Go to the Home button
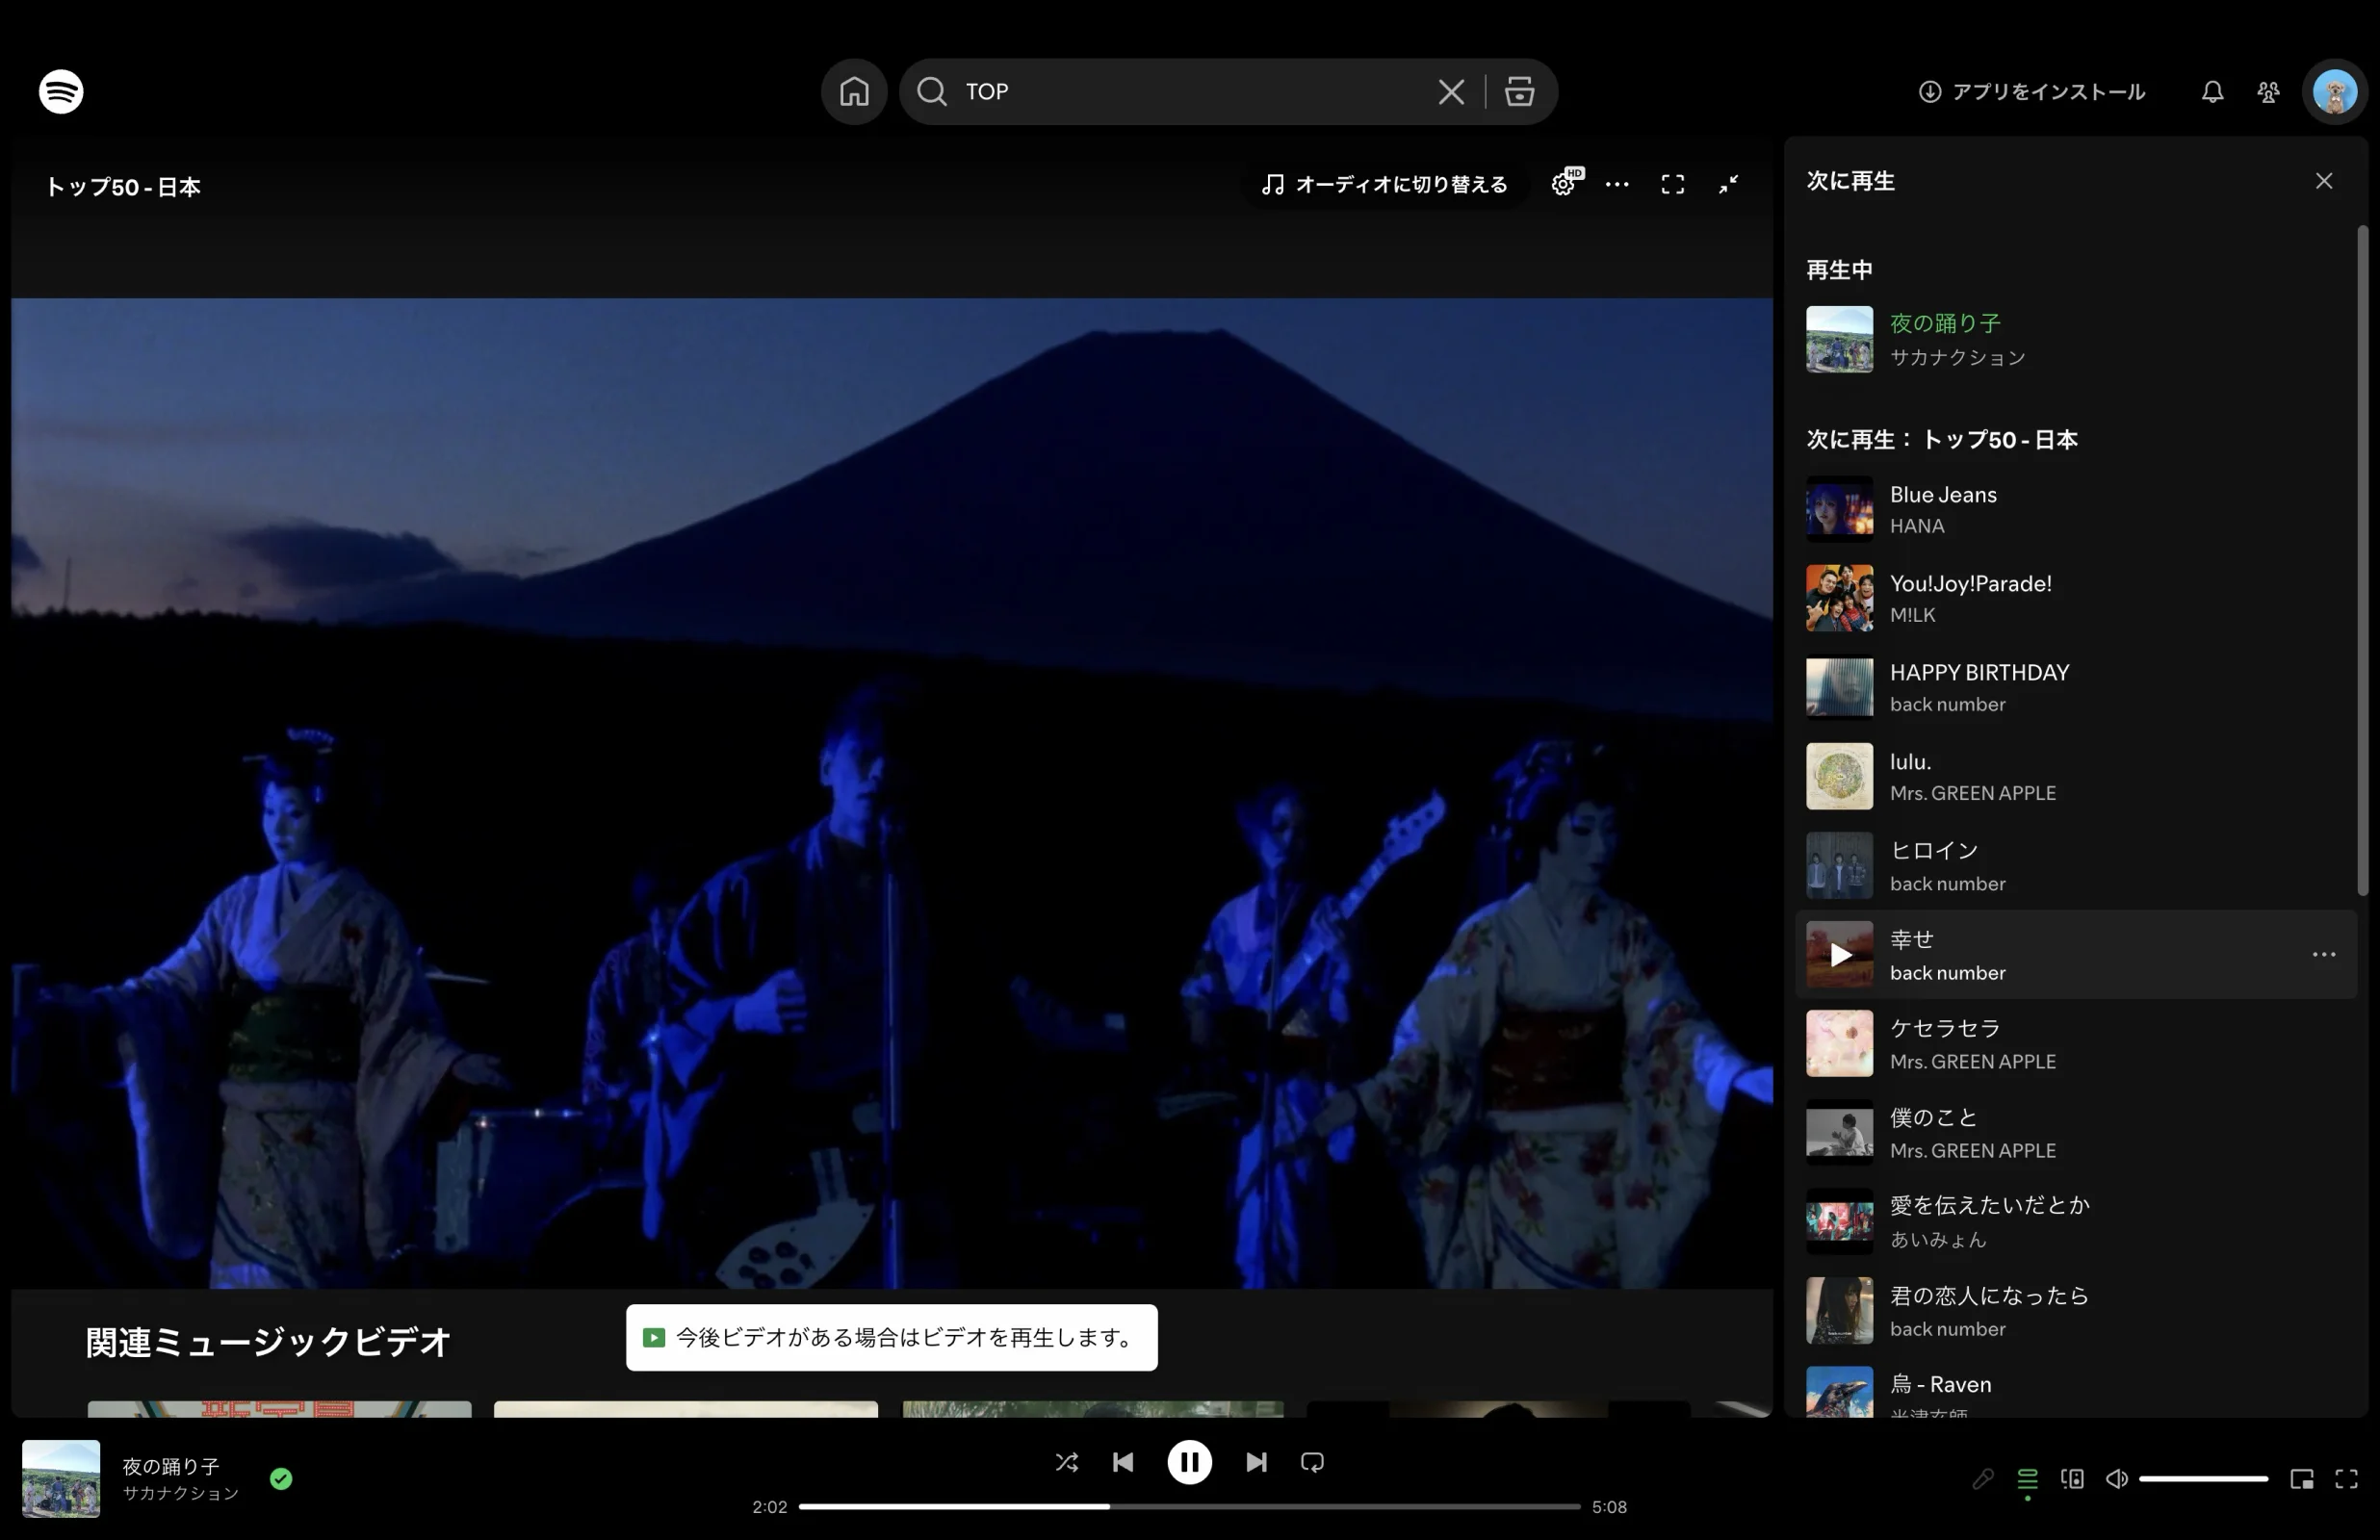The height and width of the screenshot is (1540, 2380). coord(854,91)
